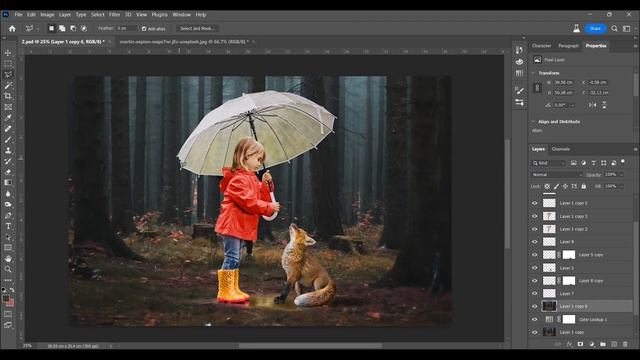Select the Rectangle shape tool
The image size is (640, 360).
click(x=8, y=248)
